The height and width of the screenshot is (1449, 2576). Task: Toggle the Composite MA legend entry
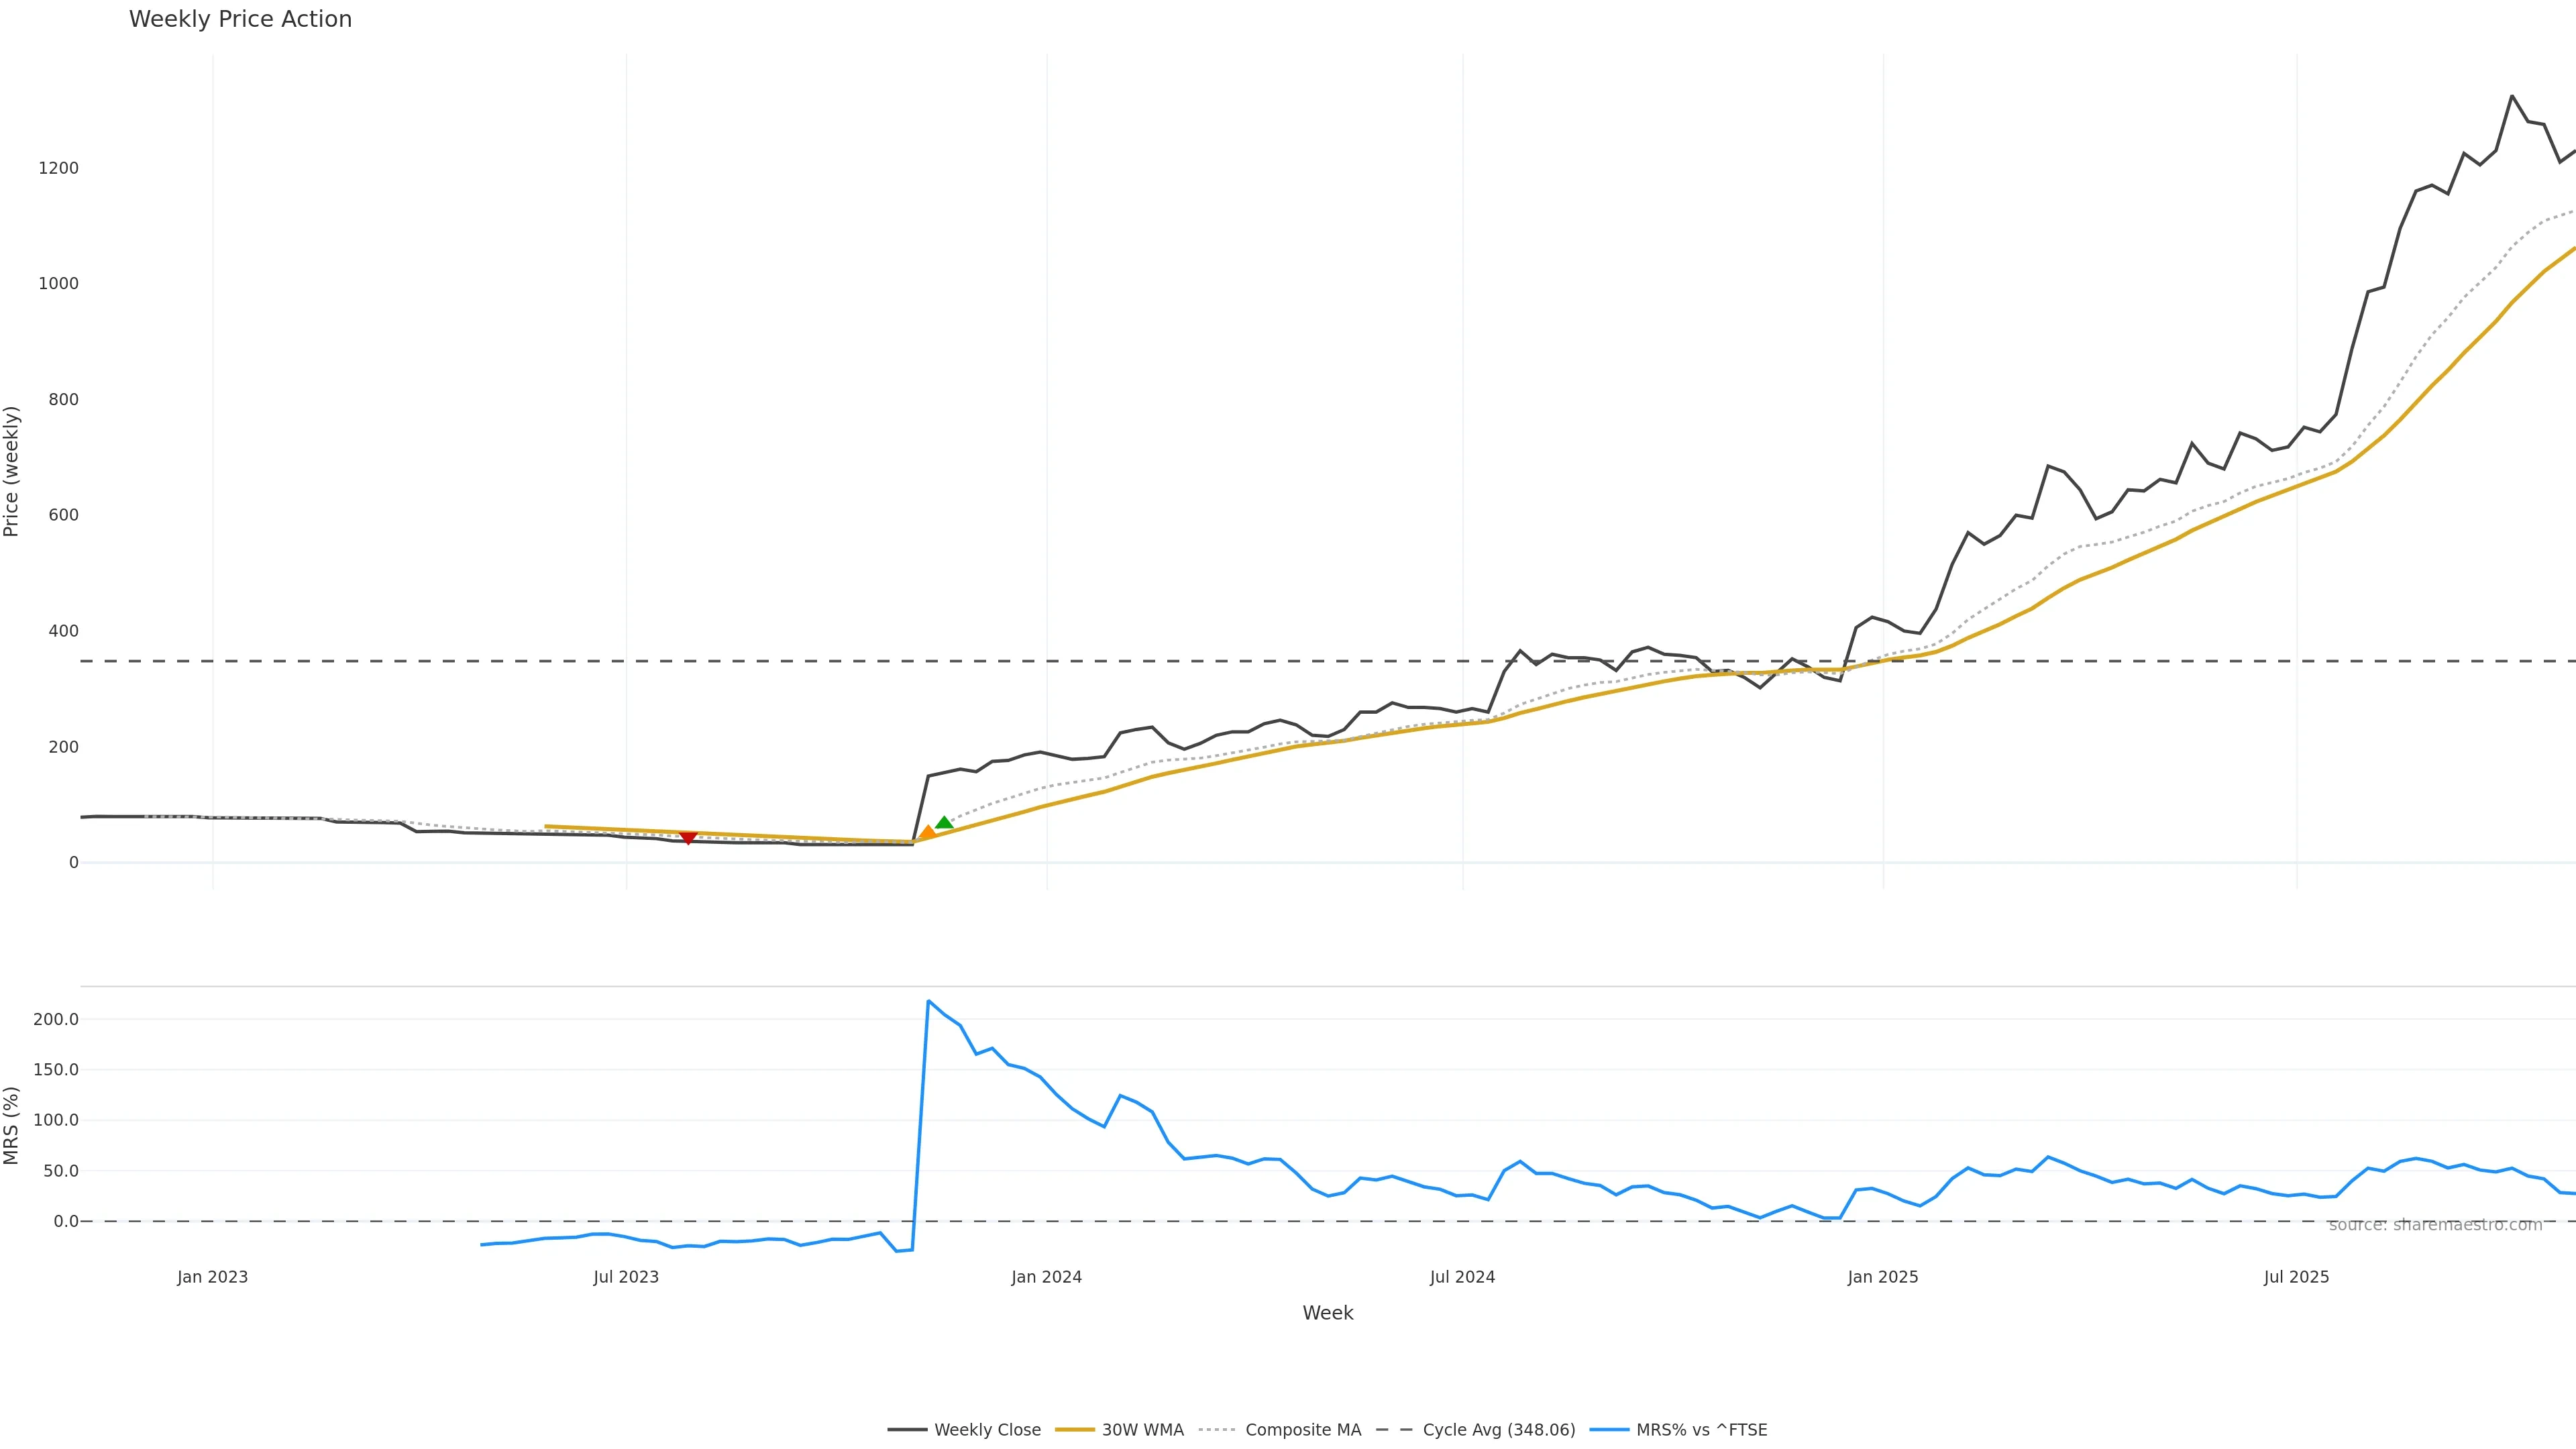pyautogui.click(x=1303, y=1430)
